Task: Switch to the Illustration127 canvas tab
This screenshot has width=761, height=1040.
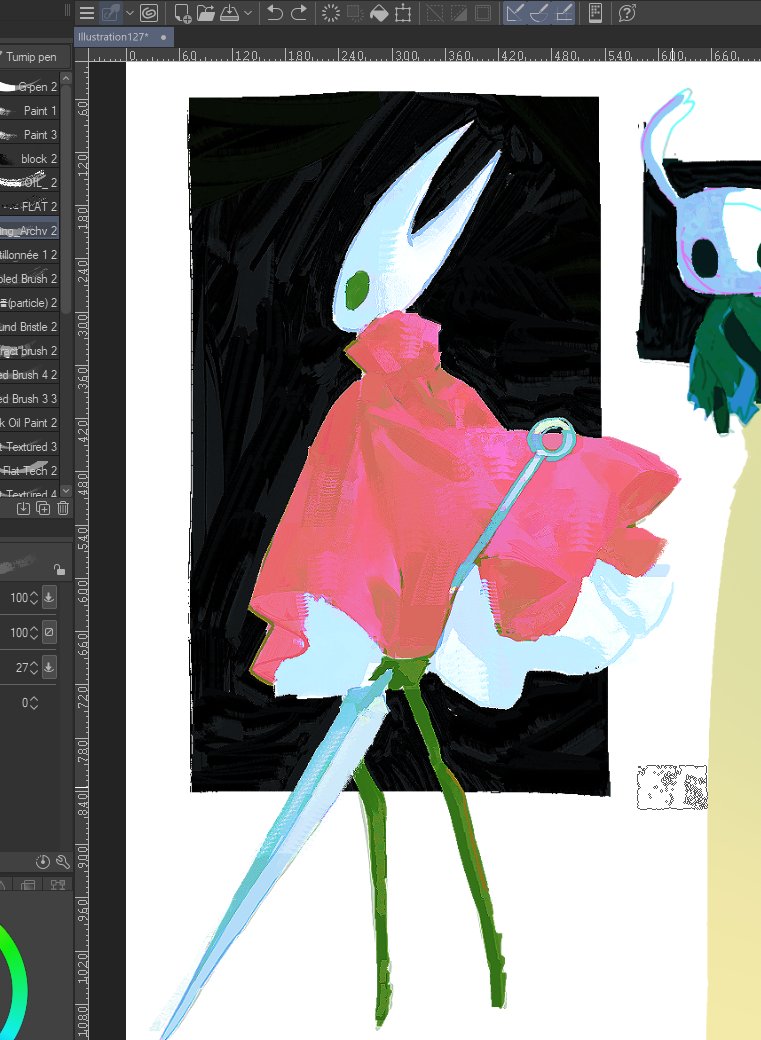Action: 123,37
